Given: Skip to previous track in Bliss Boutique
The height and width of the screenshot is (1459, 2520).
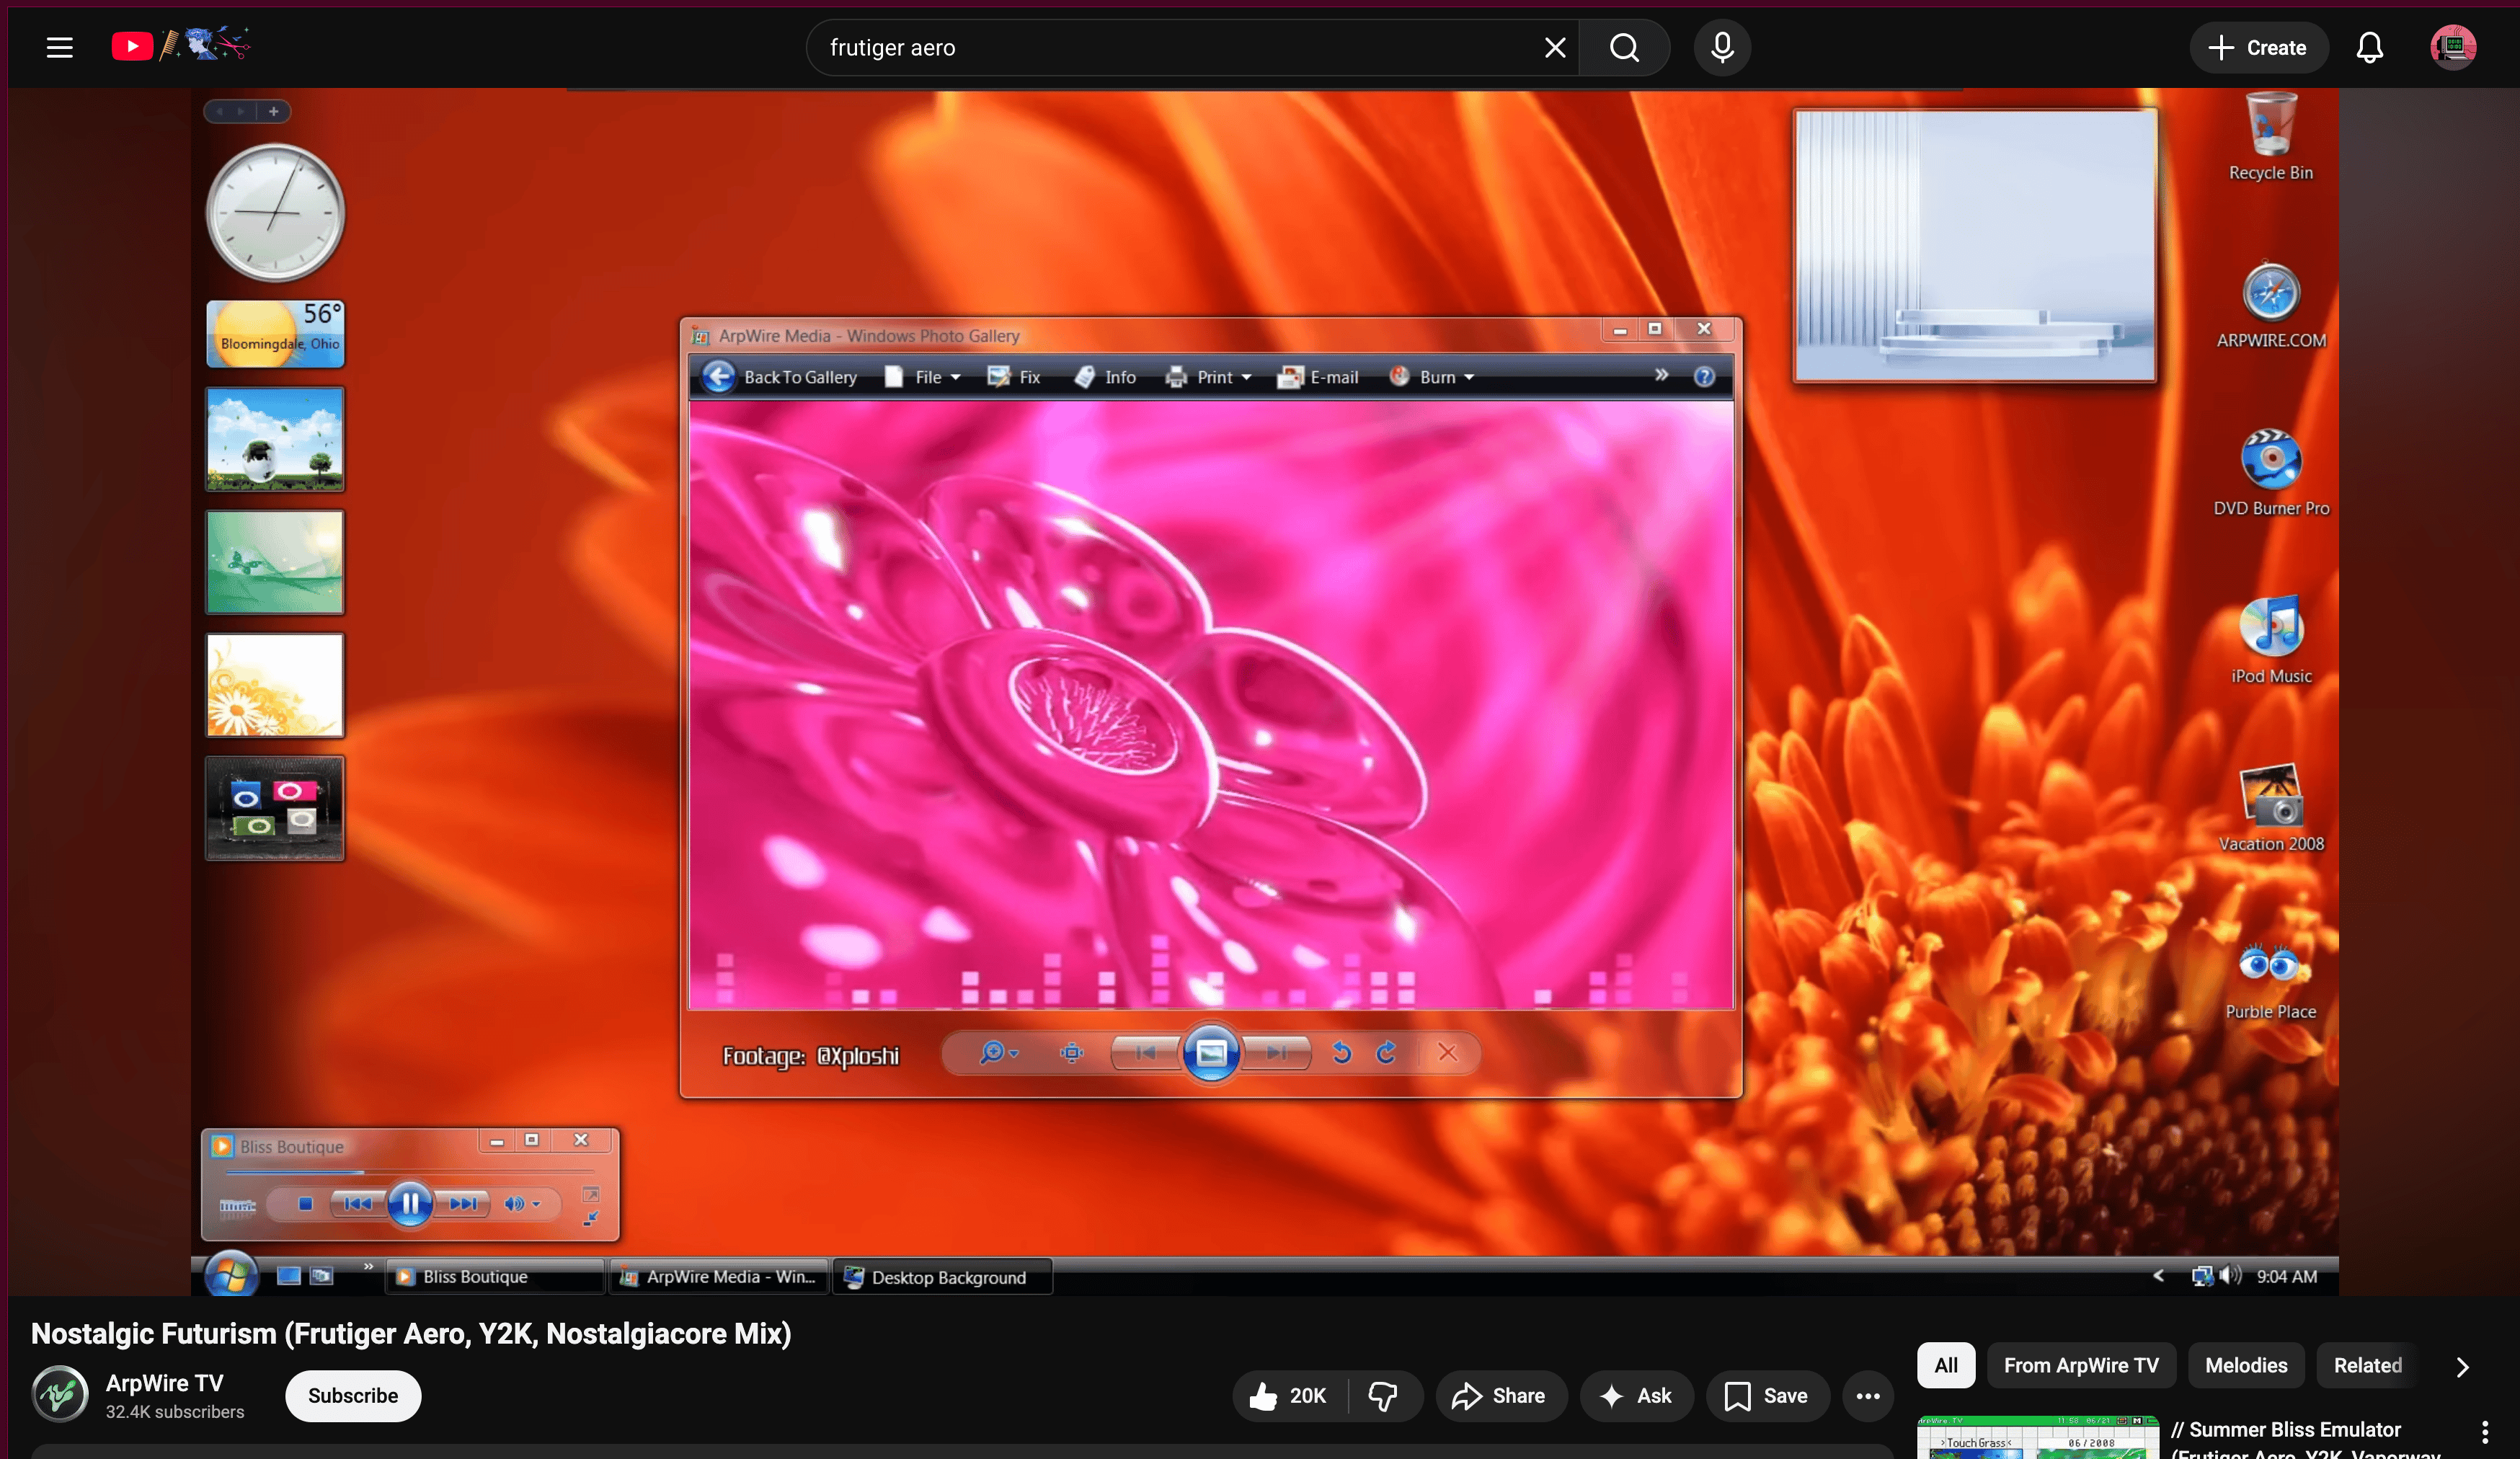Looking at the screenshot, I should click(x=358, y=1204).
